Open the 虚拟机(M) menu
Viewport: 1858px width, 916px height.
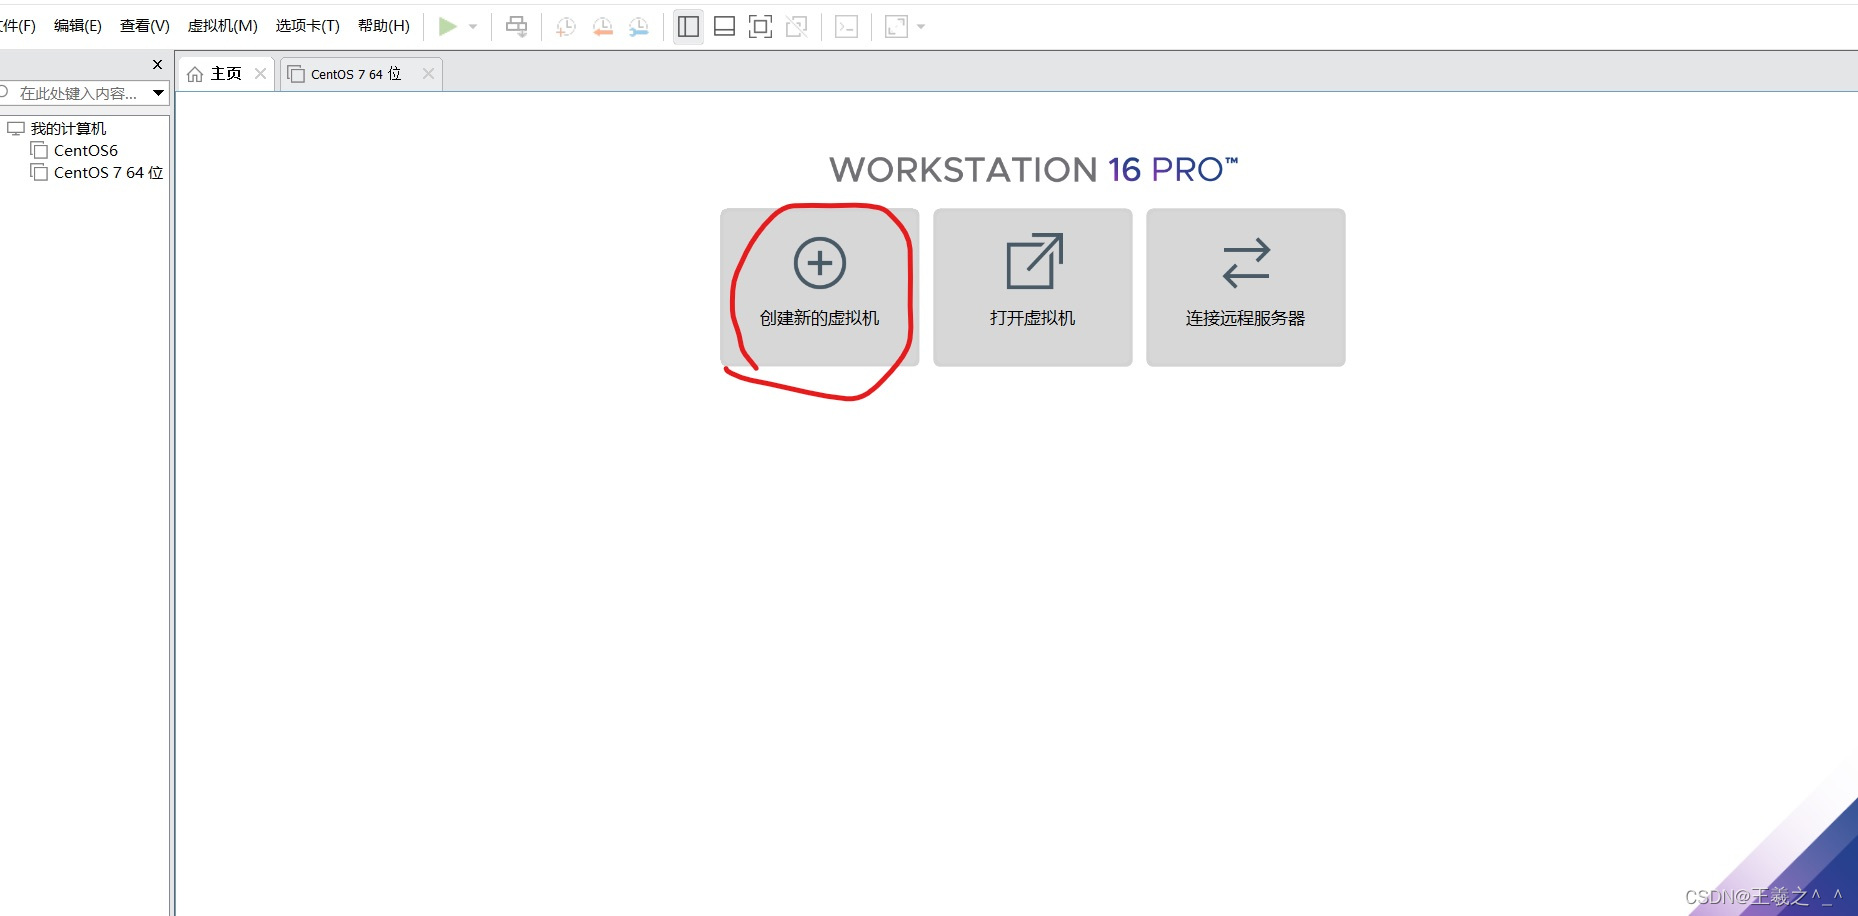pos(223,26)
